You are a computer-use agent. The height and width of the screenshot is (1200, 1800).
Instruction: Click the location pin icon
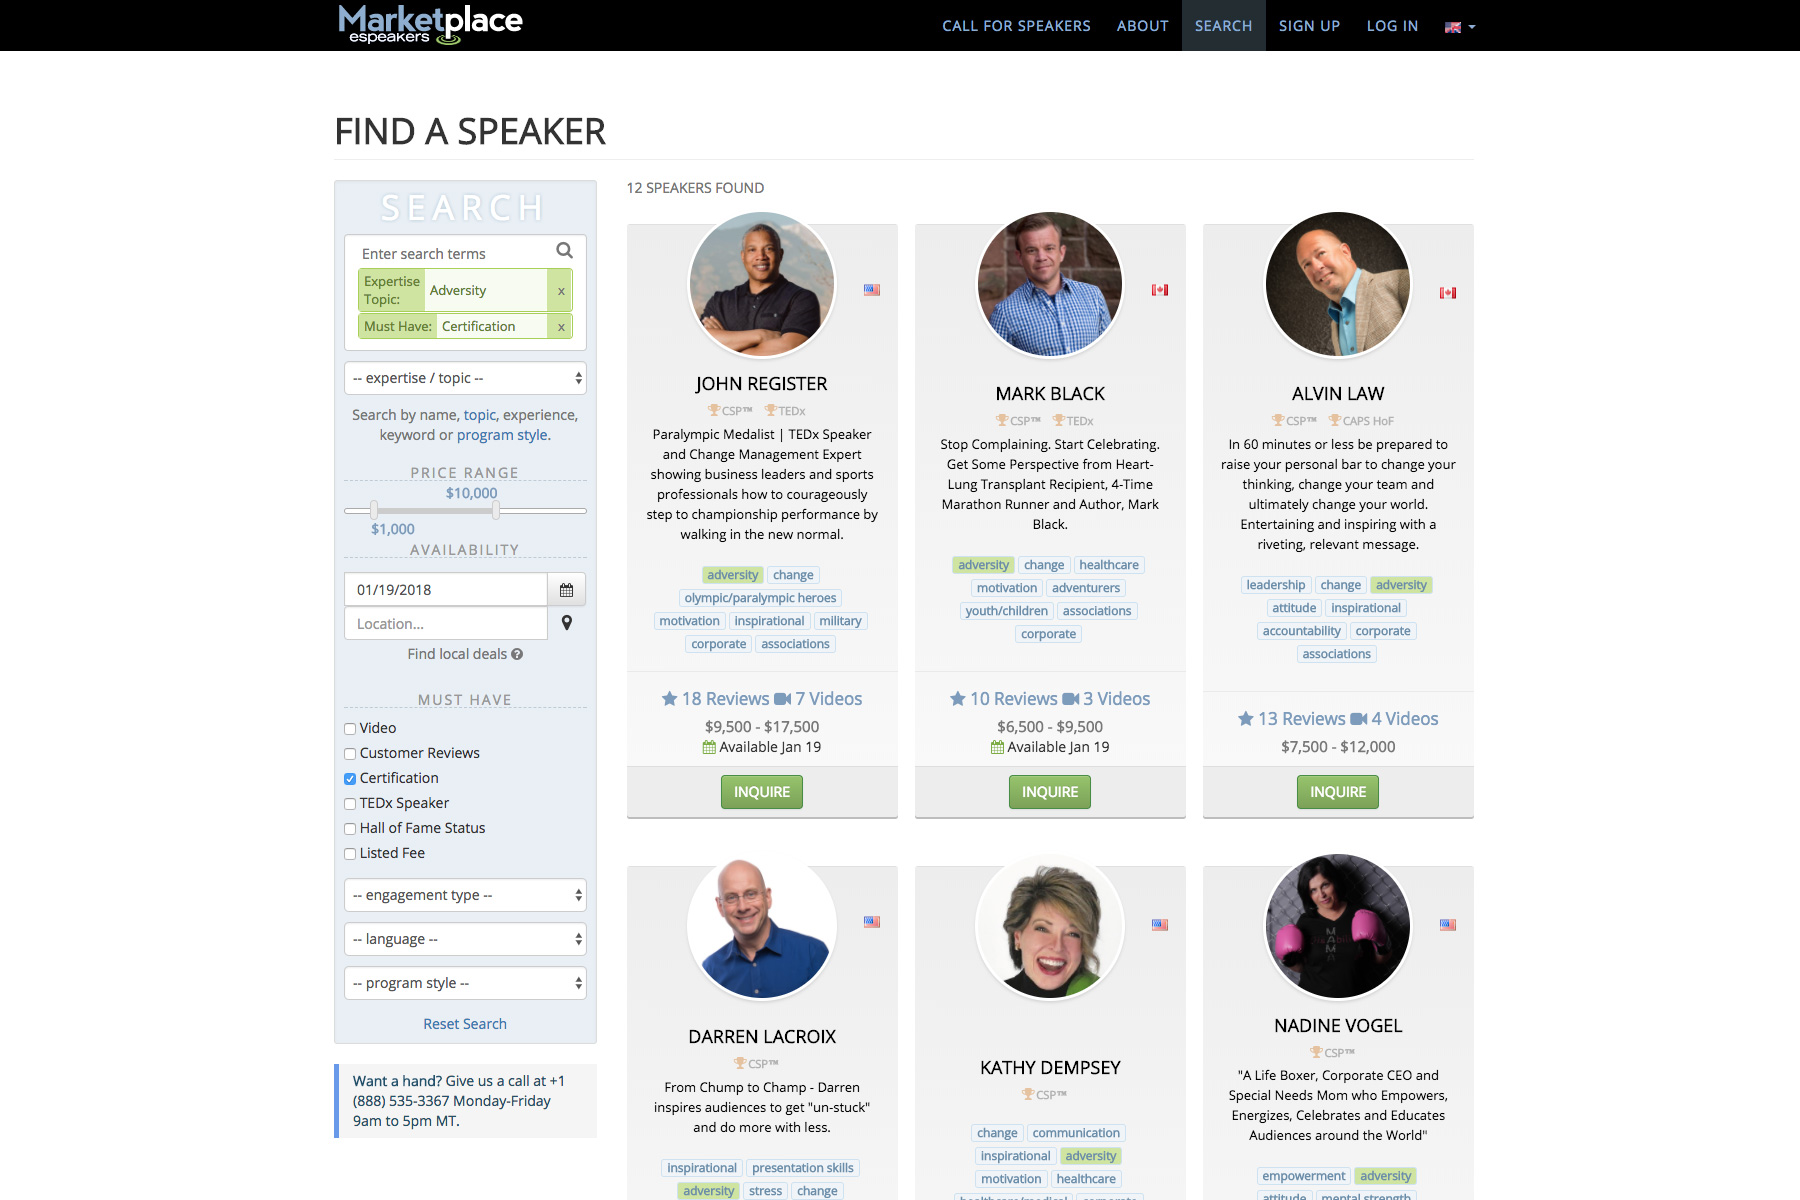567,623
